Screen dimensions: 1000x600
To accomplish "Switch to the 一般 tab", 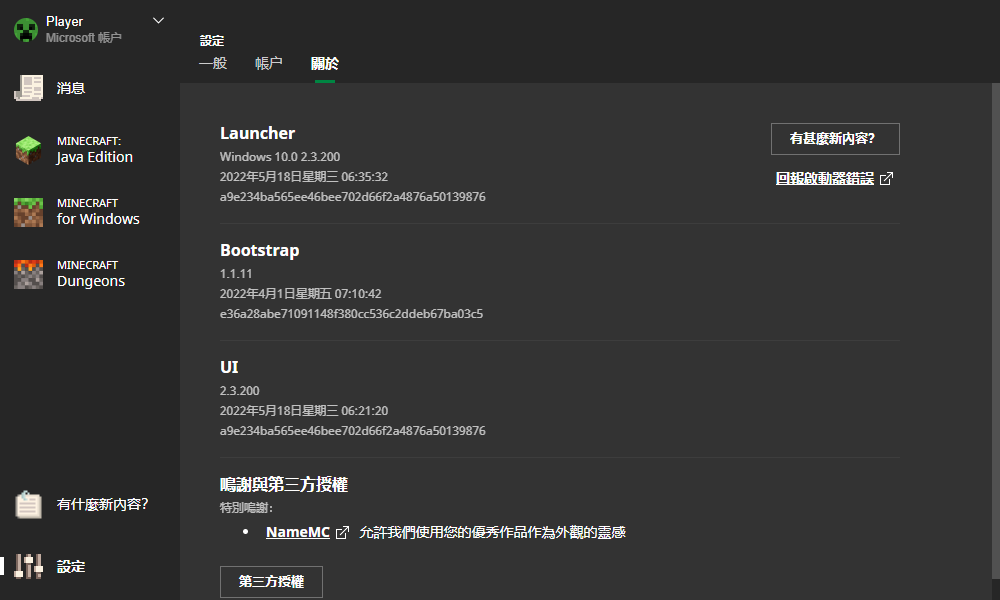I will 213,63.
